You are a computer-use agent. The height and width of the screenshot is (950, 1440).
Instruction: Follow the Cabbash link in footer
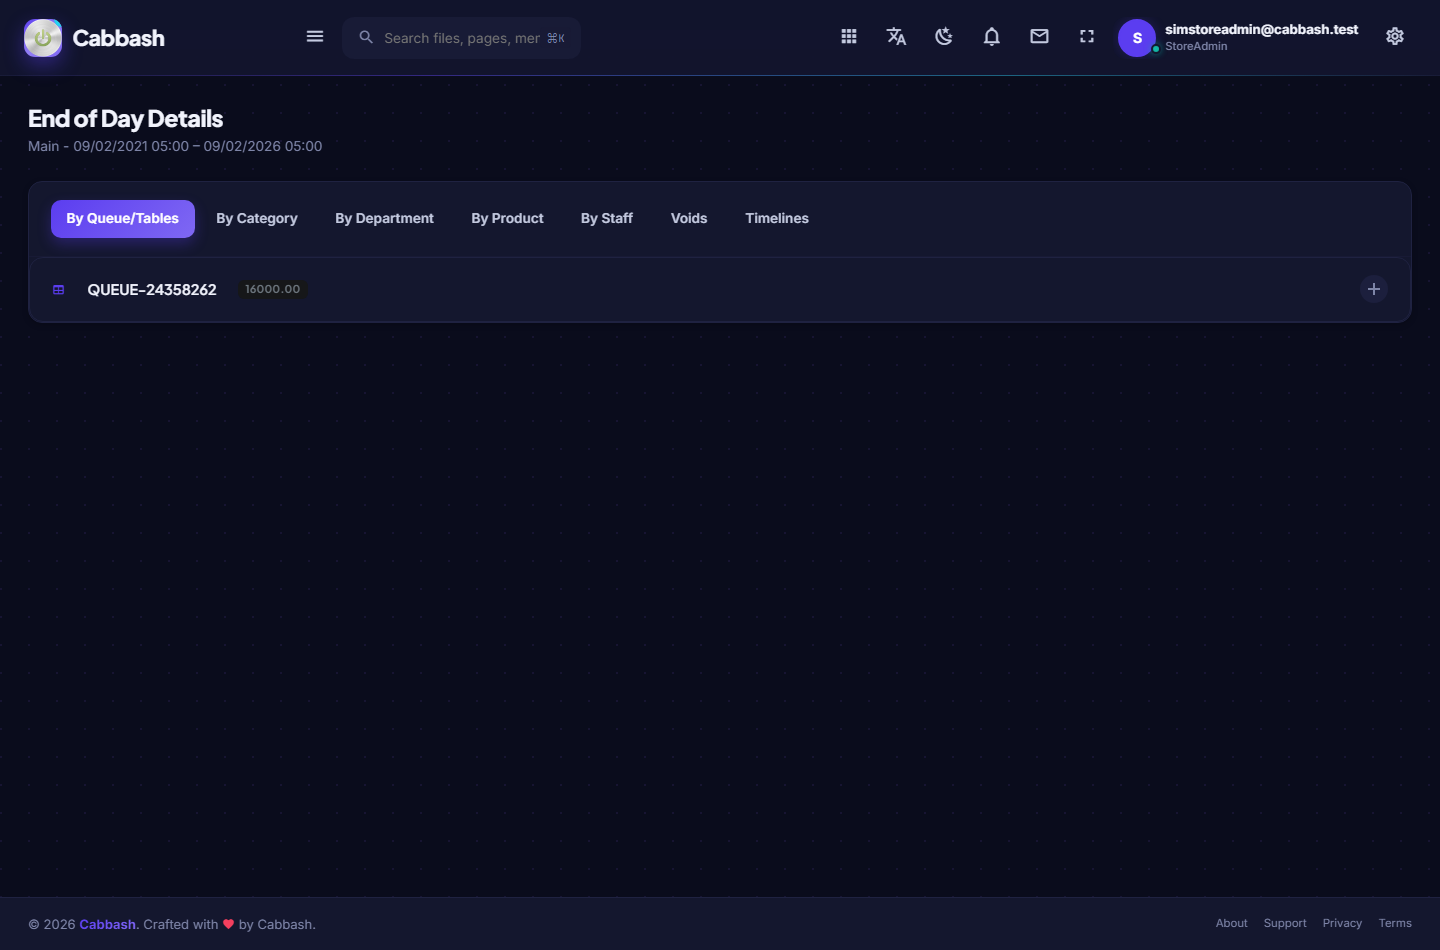click(107, 925)
